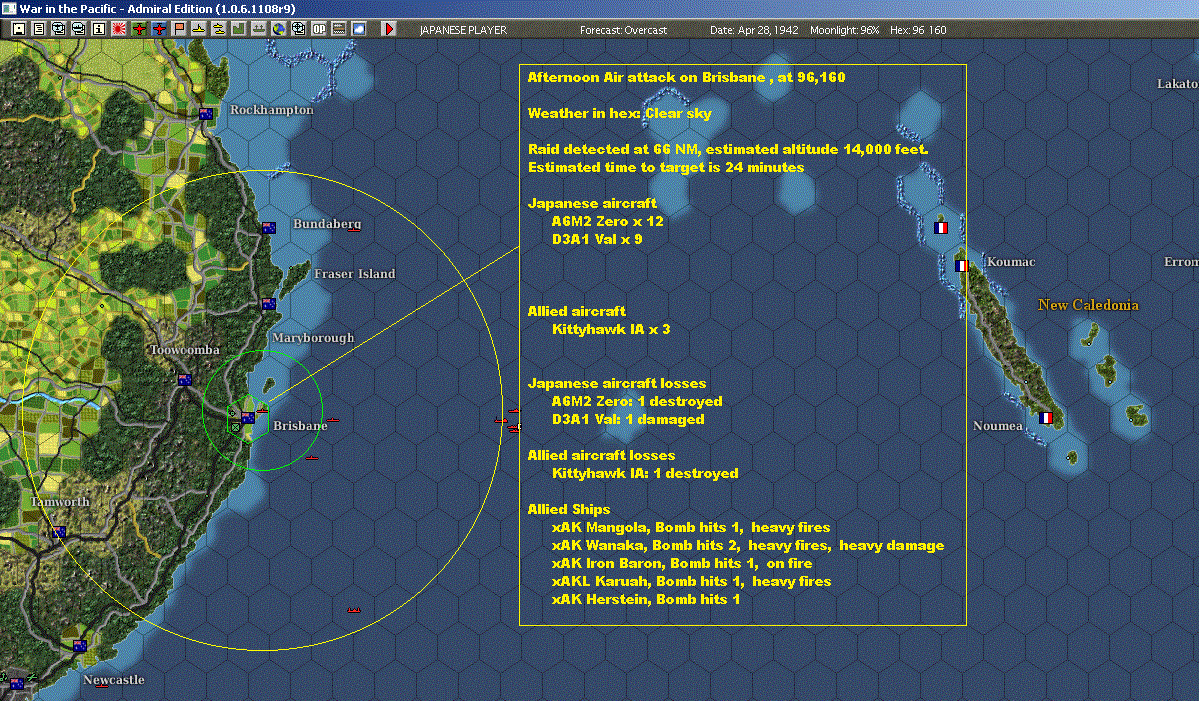Screen dimensions: 1199x701
Task: Click the 'Forecast: Overcast' status text
Action: coord(623,30)
